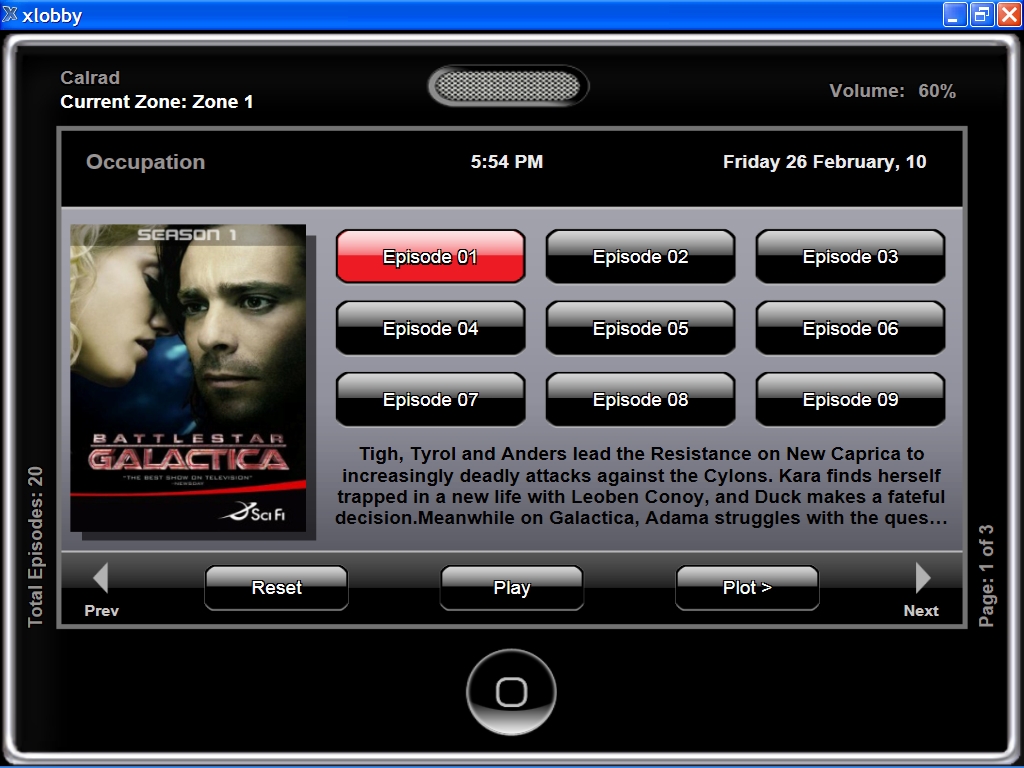This screenshot has height=768, width=1024.
Task: Click the Current Zone: Zone 1 label
Action: [157, 102]
